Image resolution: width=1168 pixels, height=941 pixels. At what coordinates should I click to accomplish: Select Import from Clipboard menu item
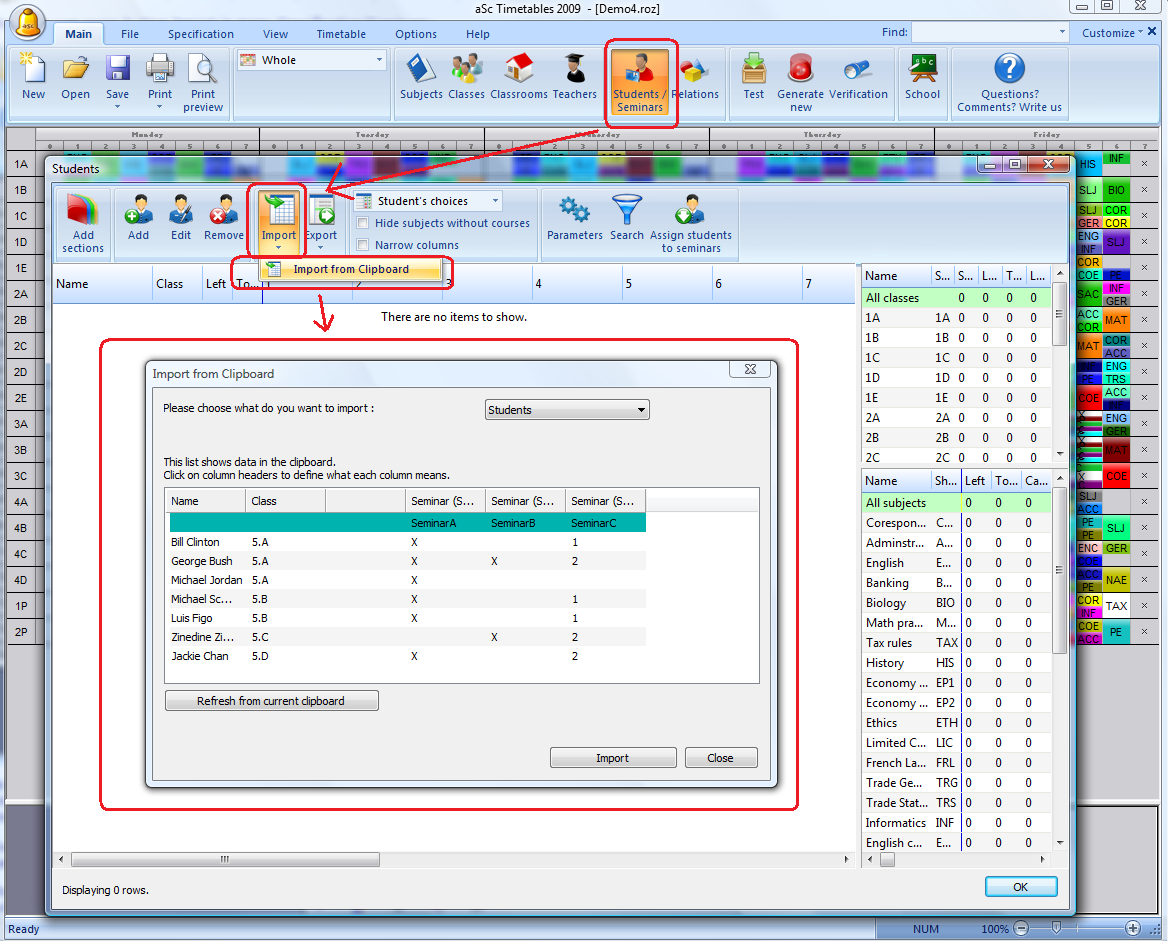[x=350, y=269]
